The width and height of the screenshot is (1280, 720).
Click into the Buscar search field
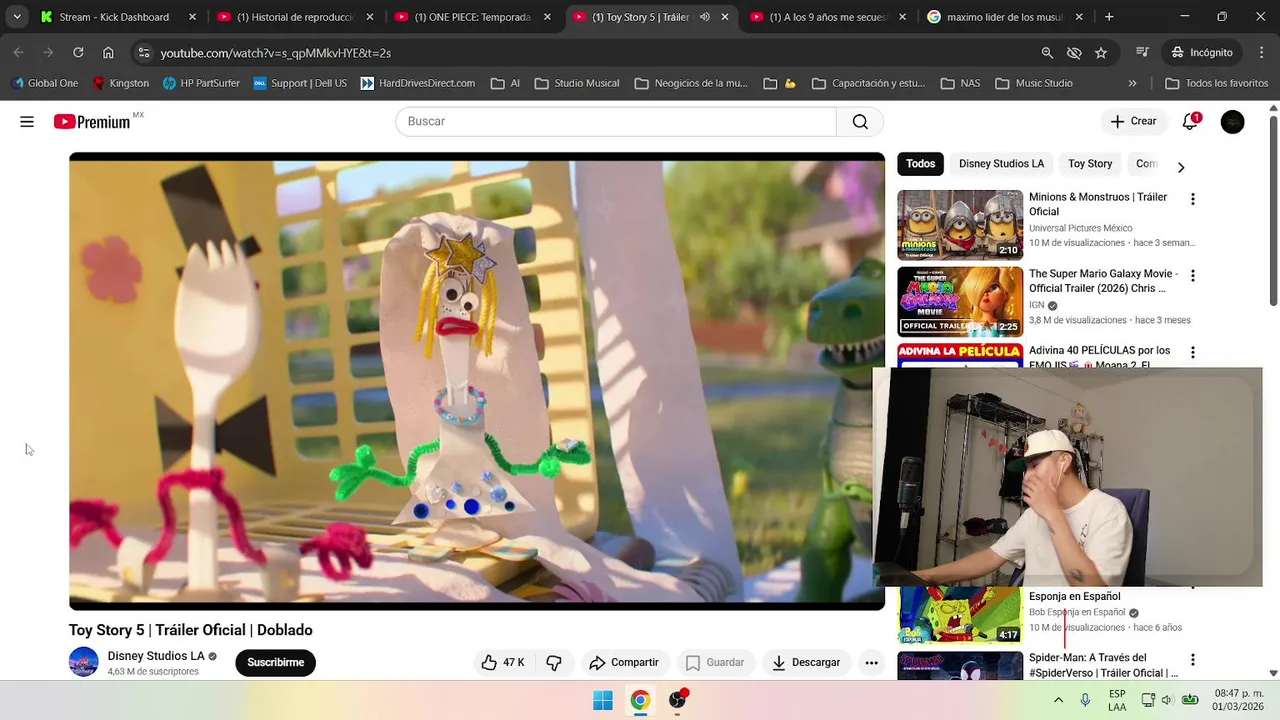tap(615, 121)
